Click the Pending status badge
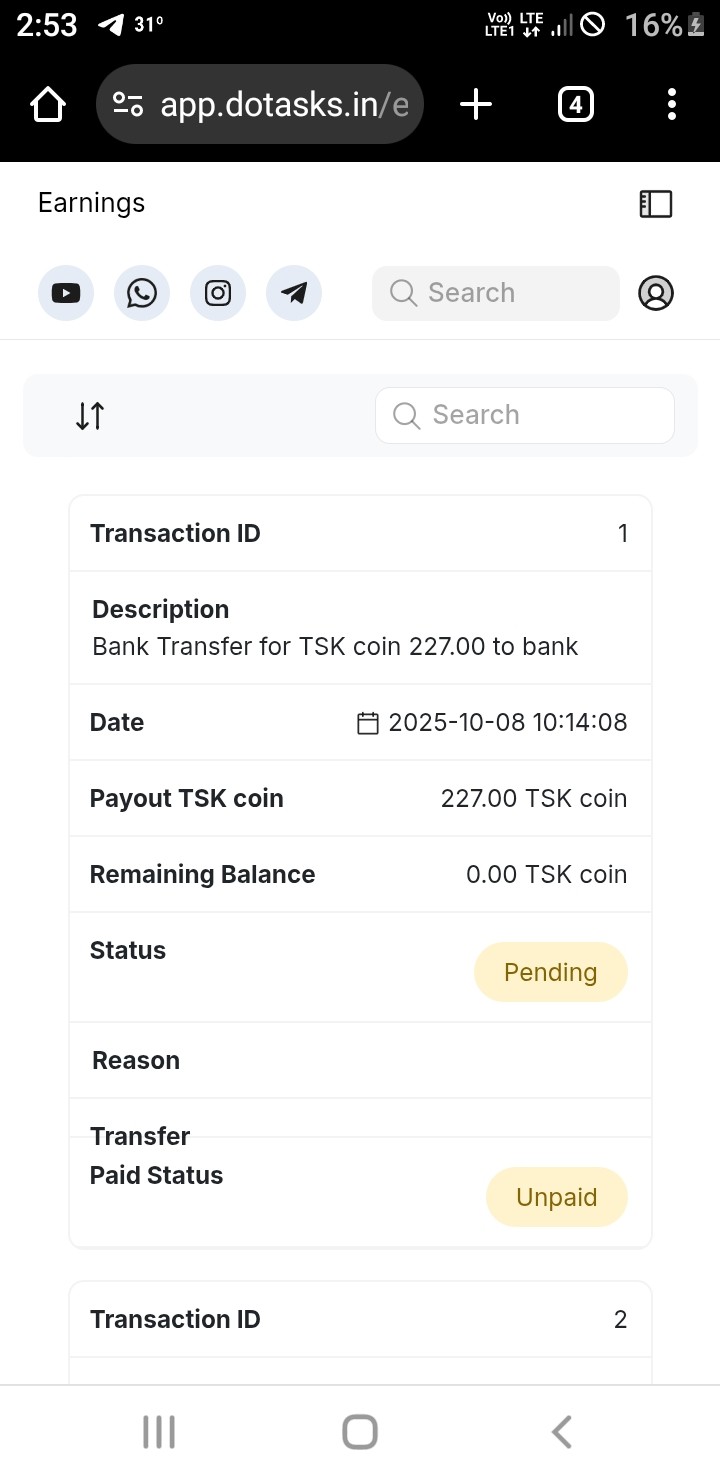Screen dimensions: 720x1480 click(x=550, y=972)
